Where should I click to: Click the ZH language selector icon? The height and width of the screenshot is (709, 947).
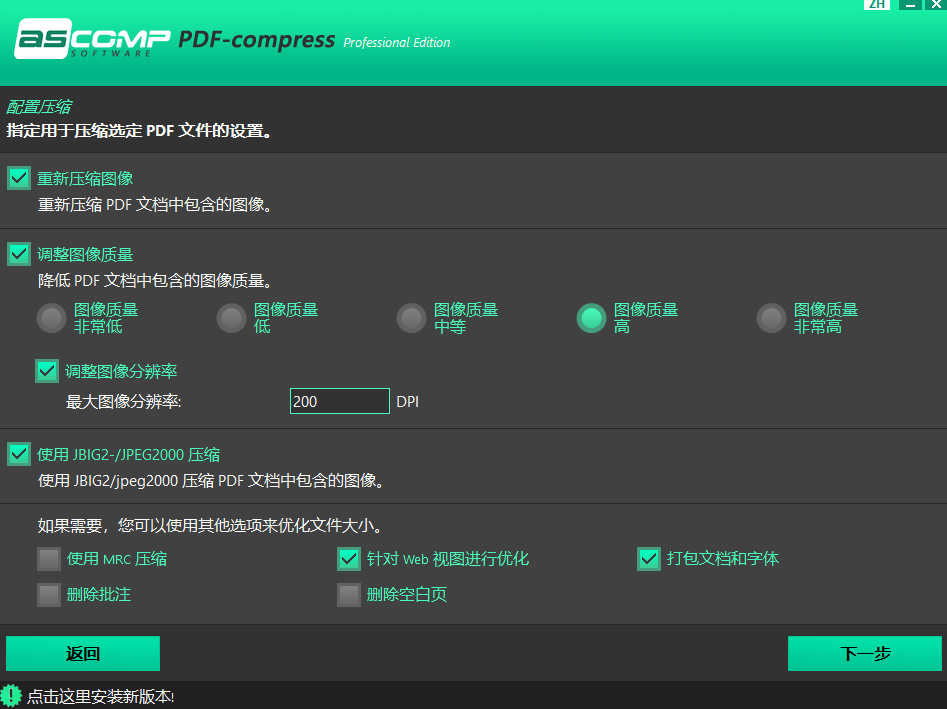coord(877,4)
